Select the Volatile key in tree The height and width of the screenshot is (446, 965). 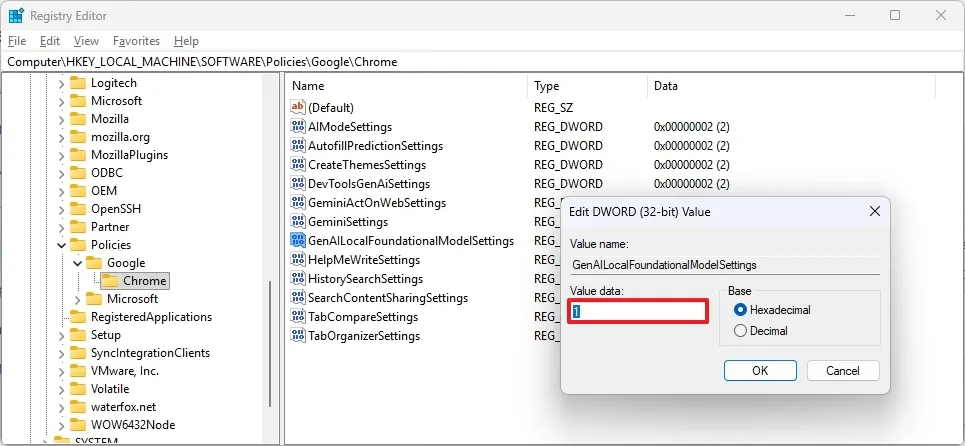coord(110,389)
